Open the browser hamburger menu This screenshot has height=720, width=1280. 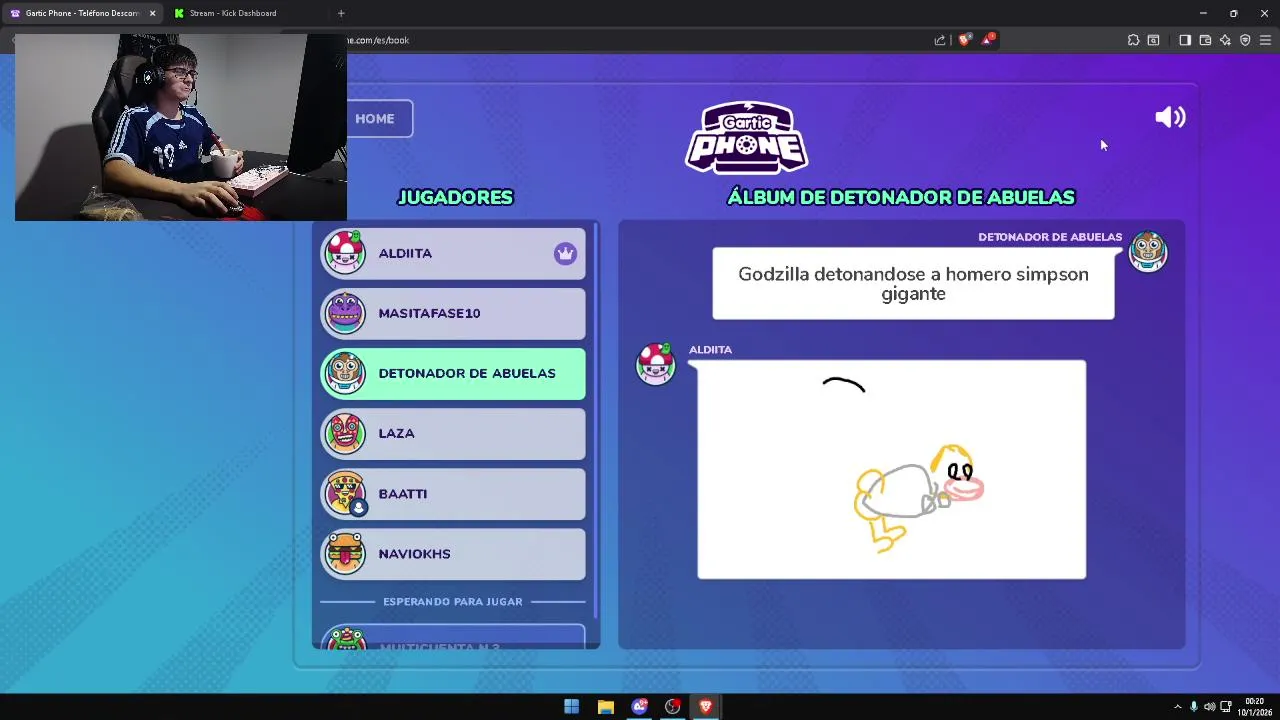(x=1265, y=40)
